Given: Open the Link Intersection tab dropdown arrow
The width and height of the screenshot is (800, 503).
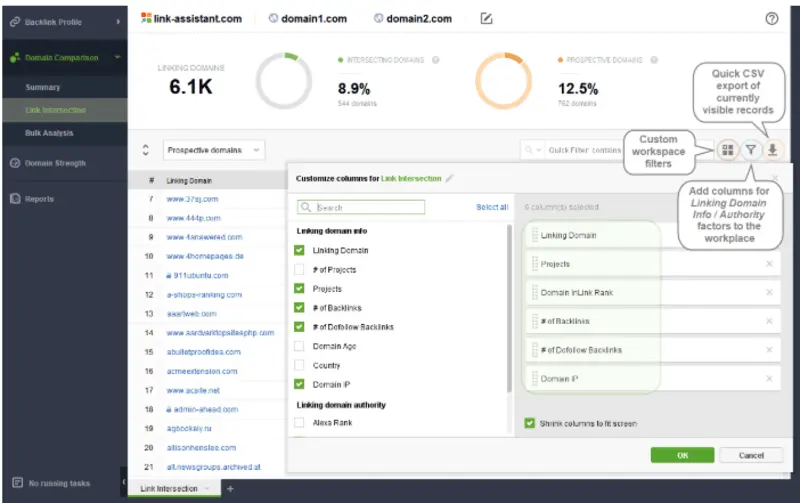Looking at the screenshot, I should [x=207, y=488].
